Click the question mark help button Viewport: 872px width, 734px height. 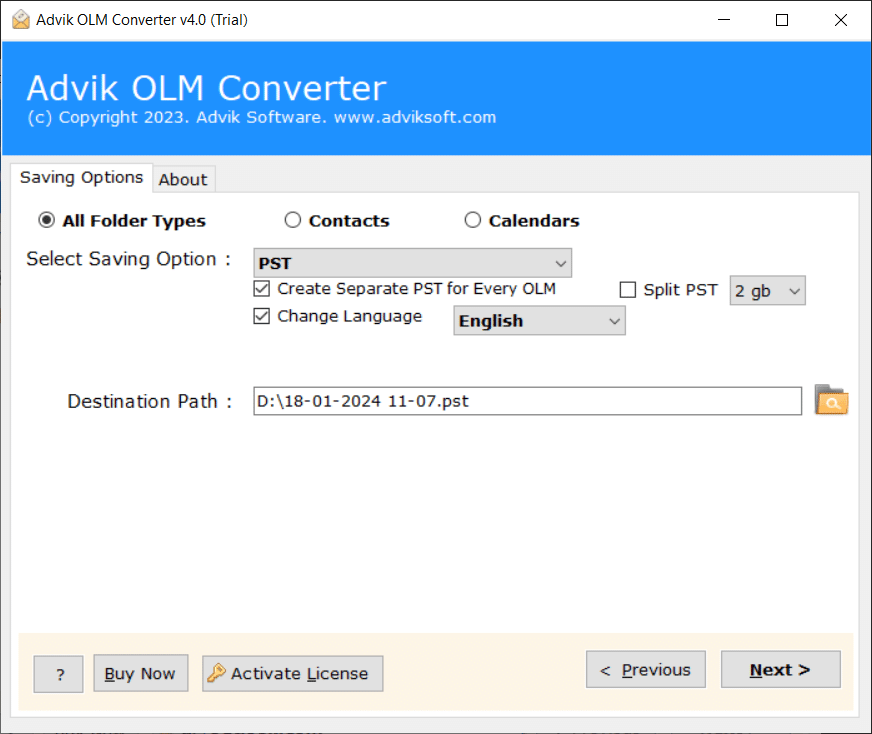[x=58, y=674]
